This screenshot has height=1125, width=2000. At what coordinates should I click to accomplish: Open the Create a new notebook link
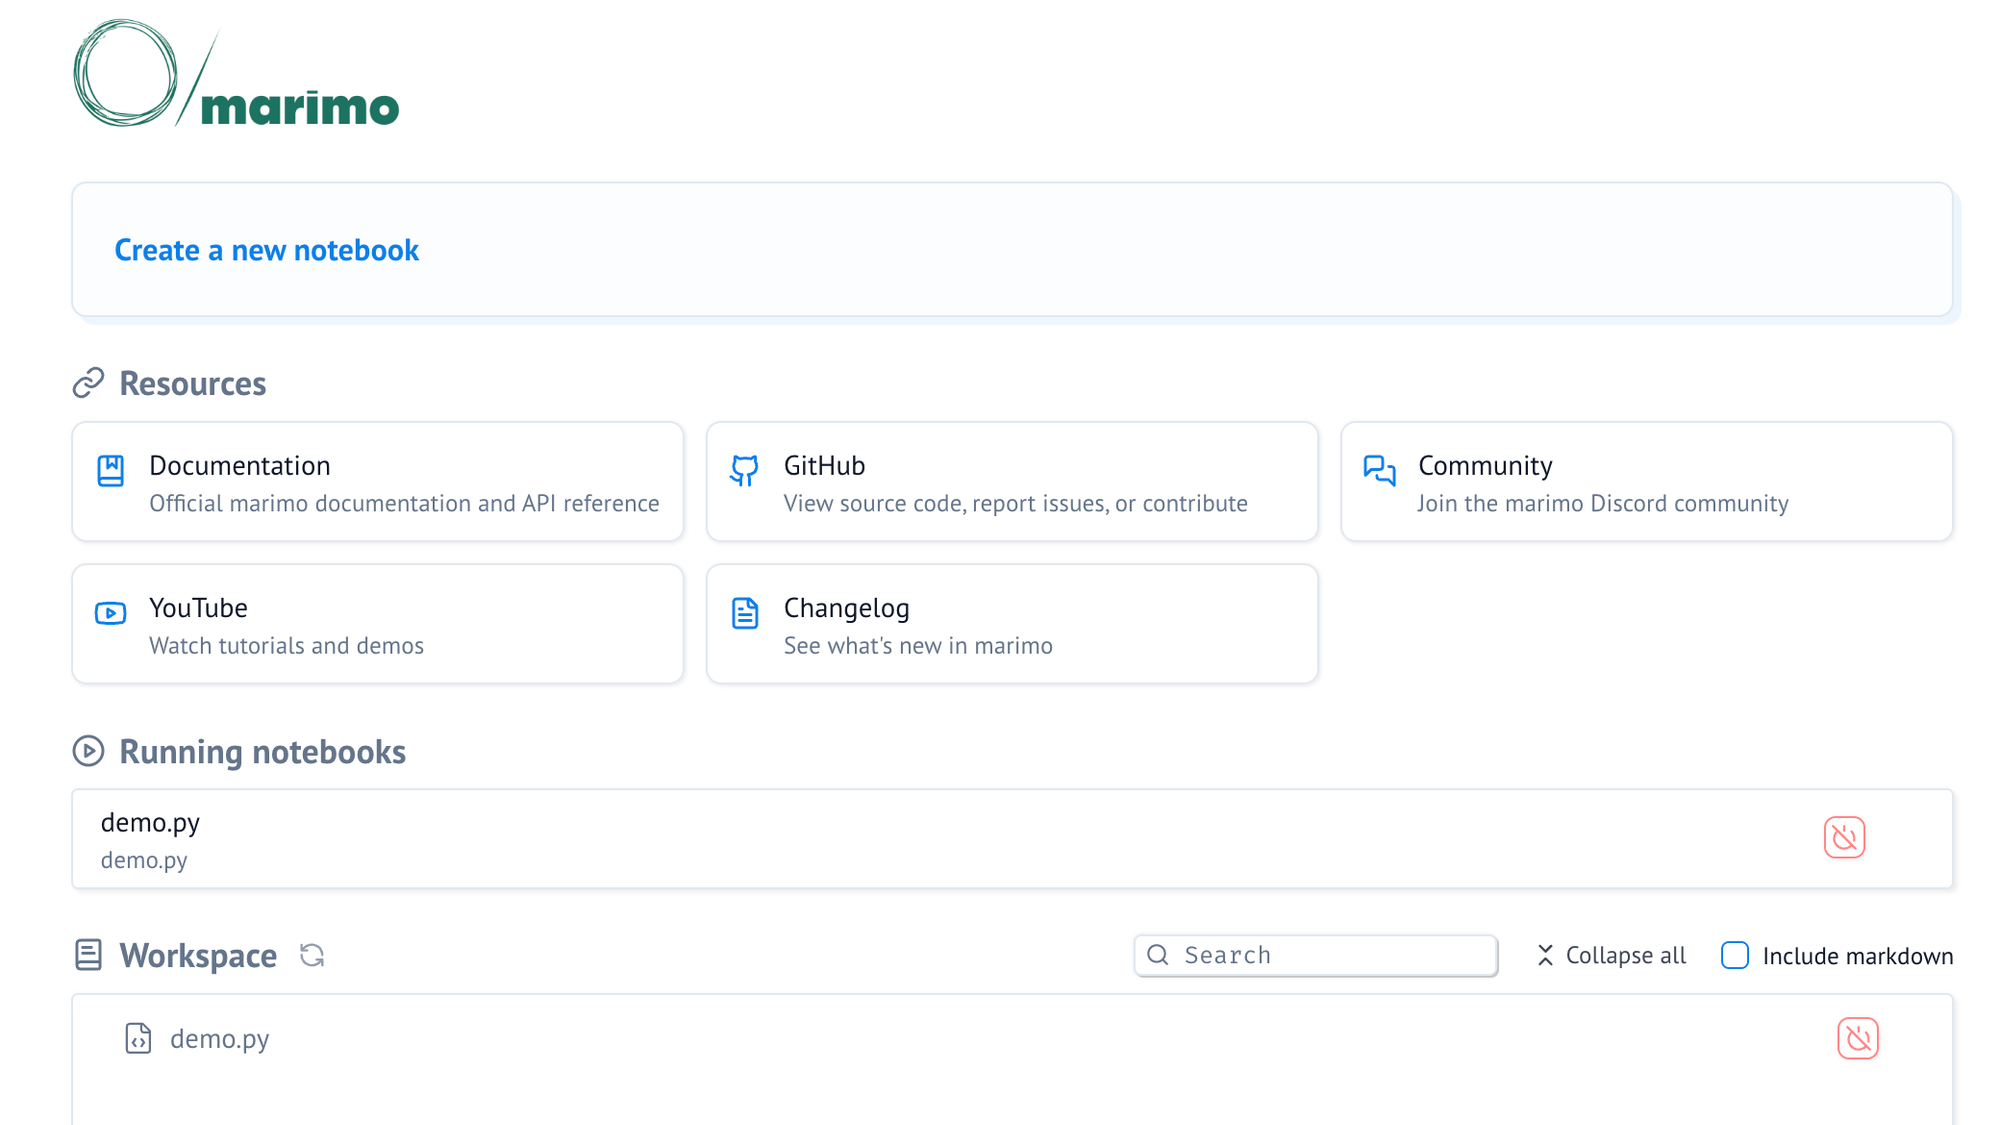coord(266,250)
